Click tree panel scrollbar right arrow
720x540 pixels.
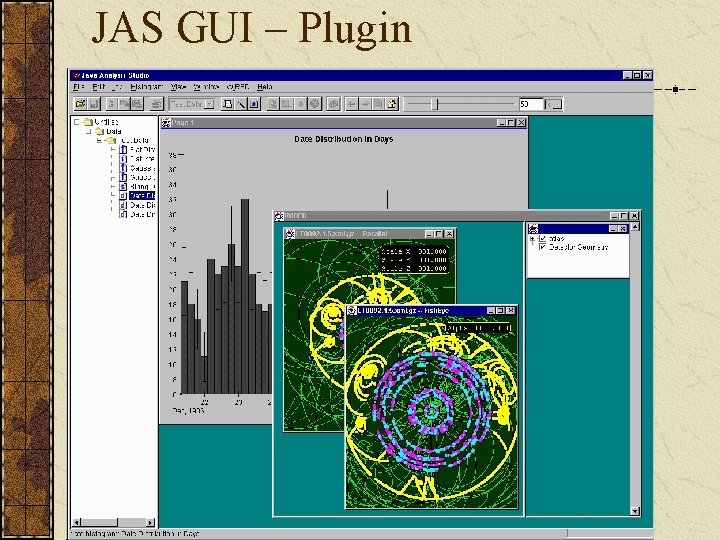click(x=150, y=523)
